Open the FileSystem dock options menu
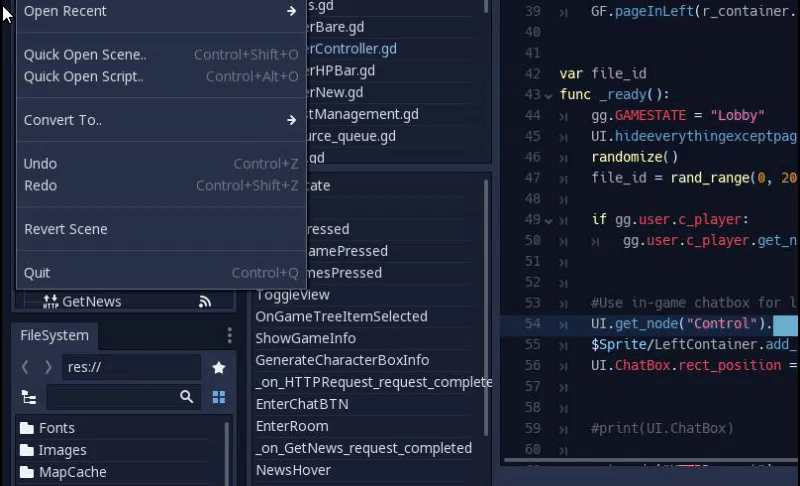The height and width of the screenshot is (486, 800). (230, 336)
